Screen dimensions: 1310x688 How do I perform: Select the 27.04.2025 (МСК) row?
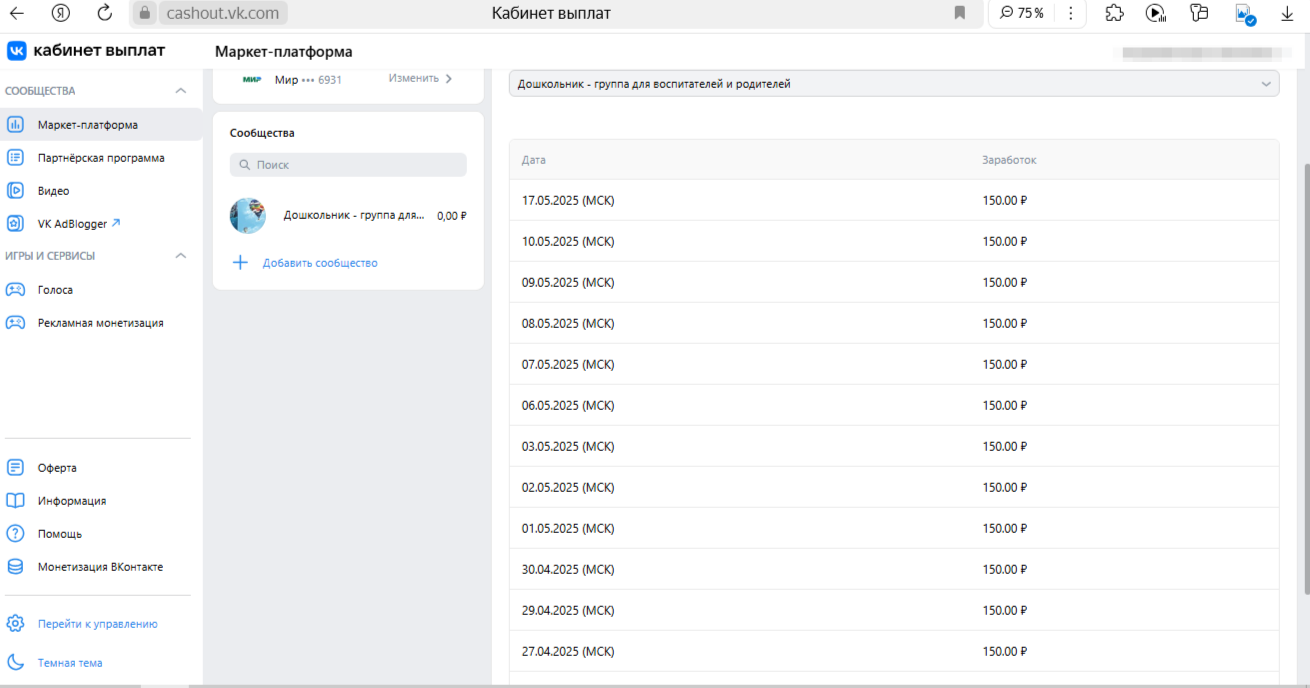894,651
